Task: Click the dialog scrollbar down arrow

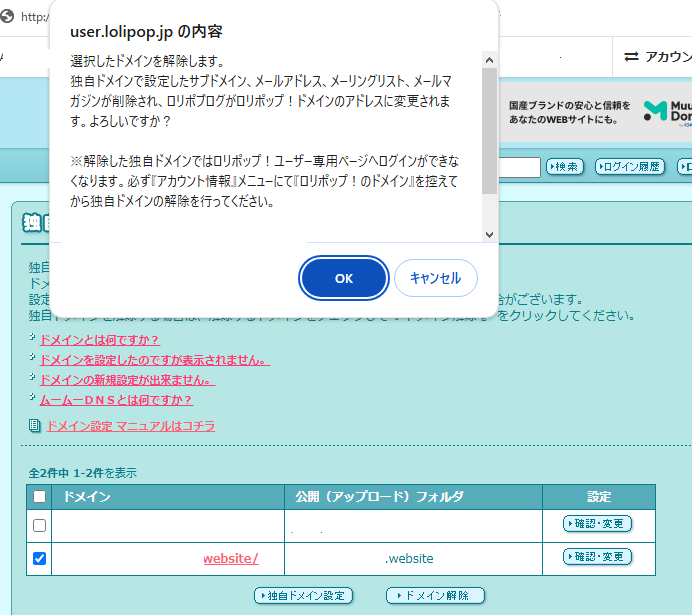Action: (489, 234)
